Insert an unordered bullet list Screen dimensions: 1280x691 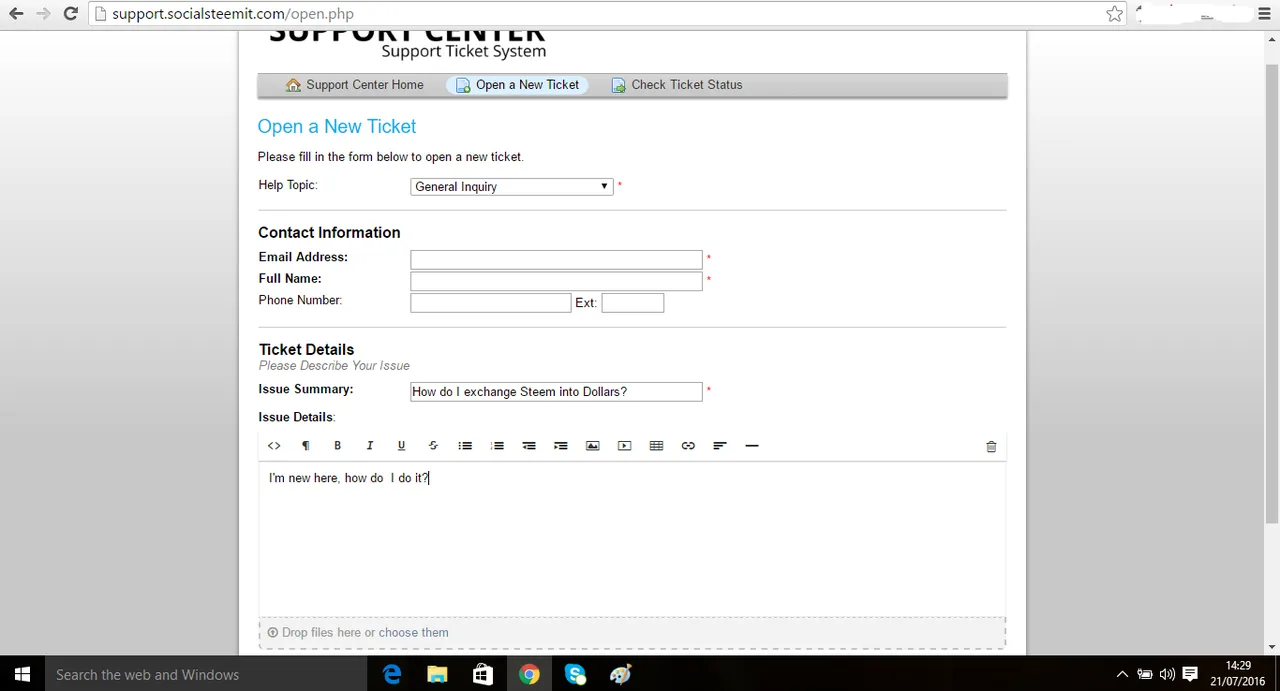tap(465, 446)
